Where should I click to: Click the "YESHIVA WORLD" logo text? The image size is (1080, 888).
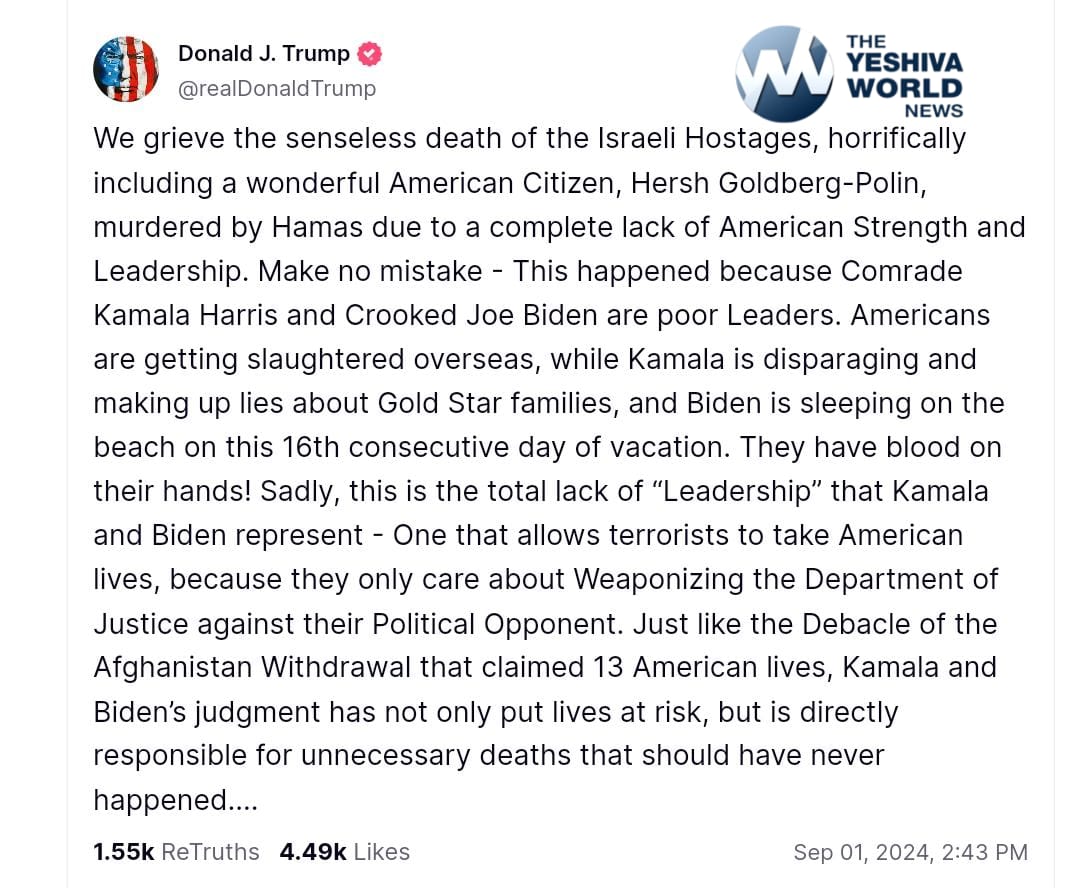point(904,75)
